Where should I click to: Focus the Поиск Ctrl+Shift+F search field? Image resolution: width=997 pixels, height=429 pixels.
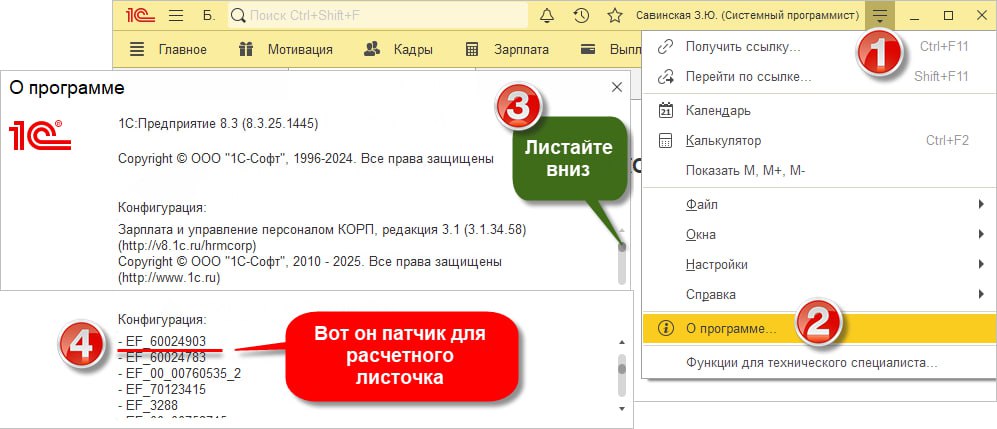pyautogui.click(x=378, y=15)
